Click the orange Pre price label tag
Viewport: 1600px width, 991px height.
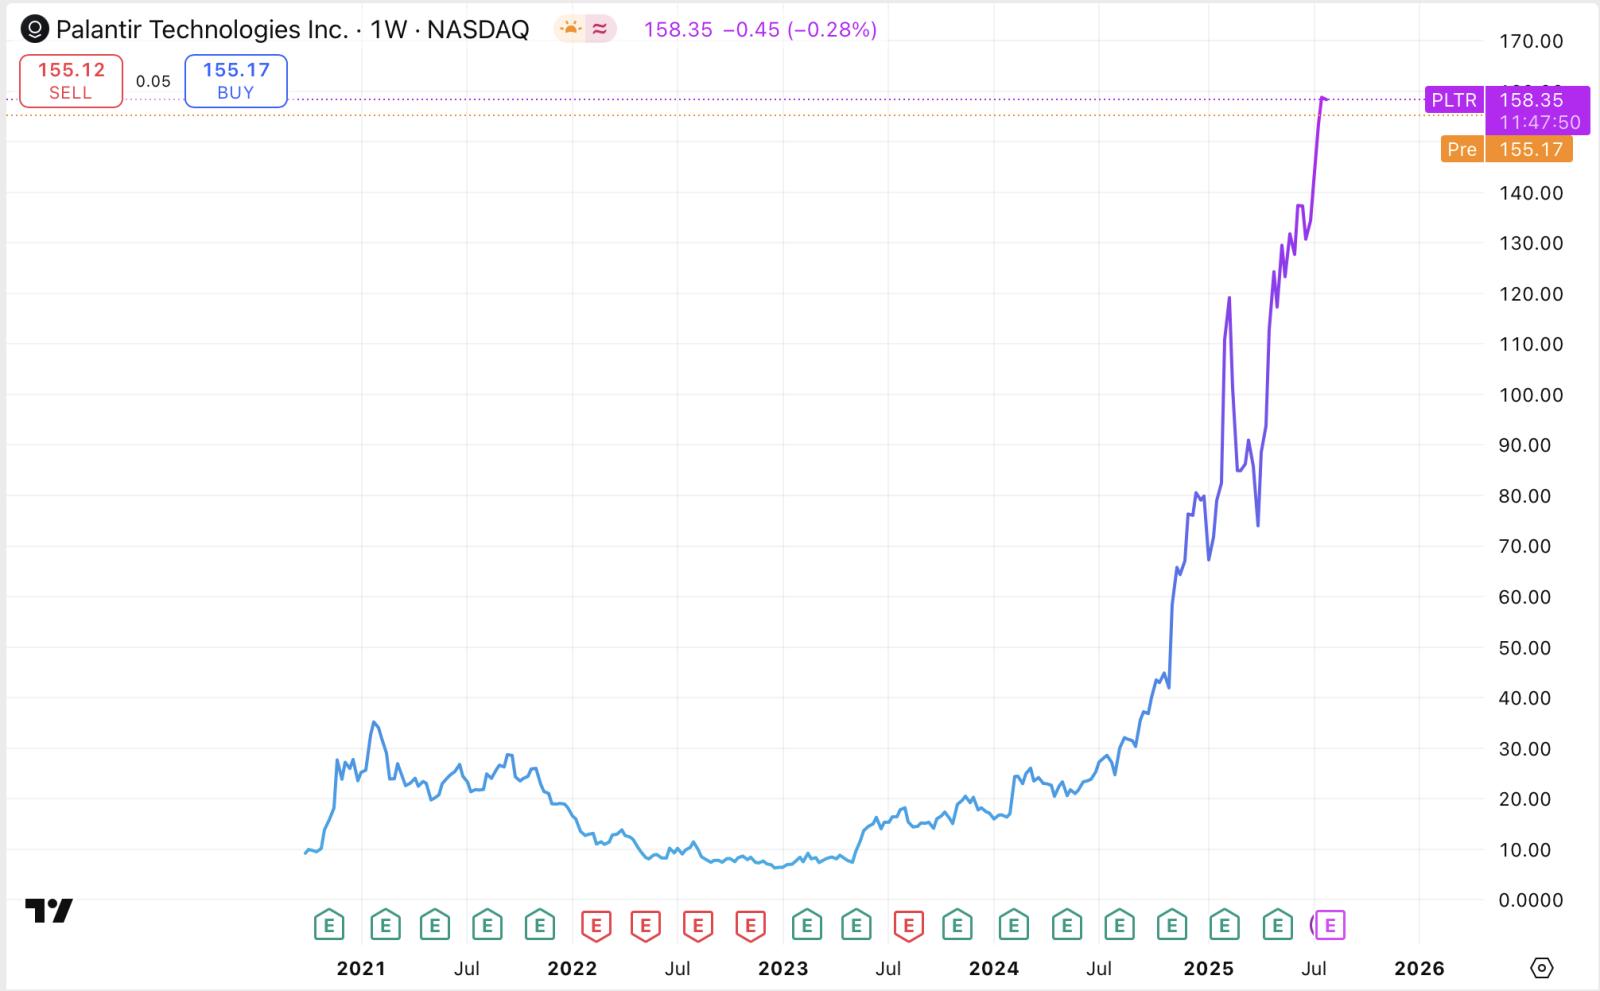pyautogui.click(x=1461, y=149)
